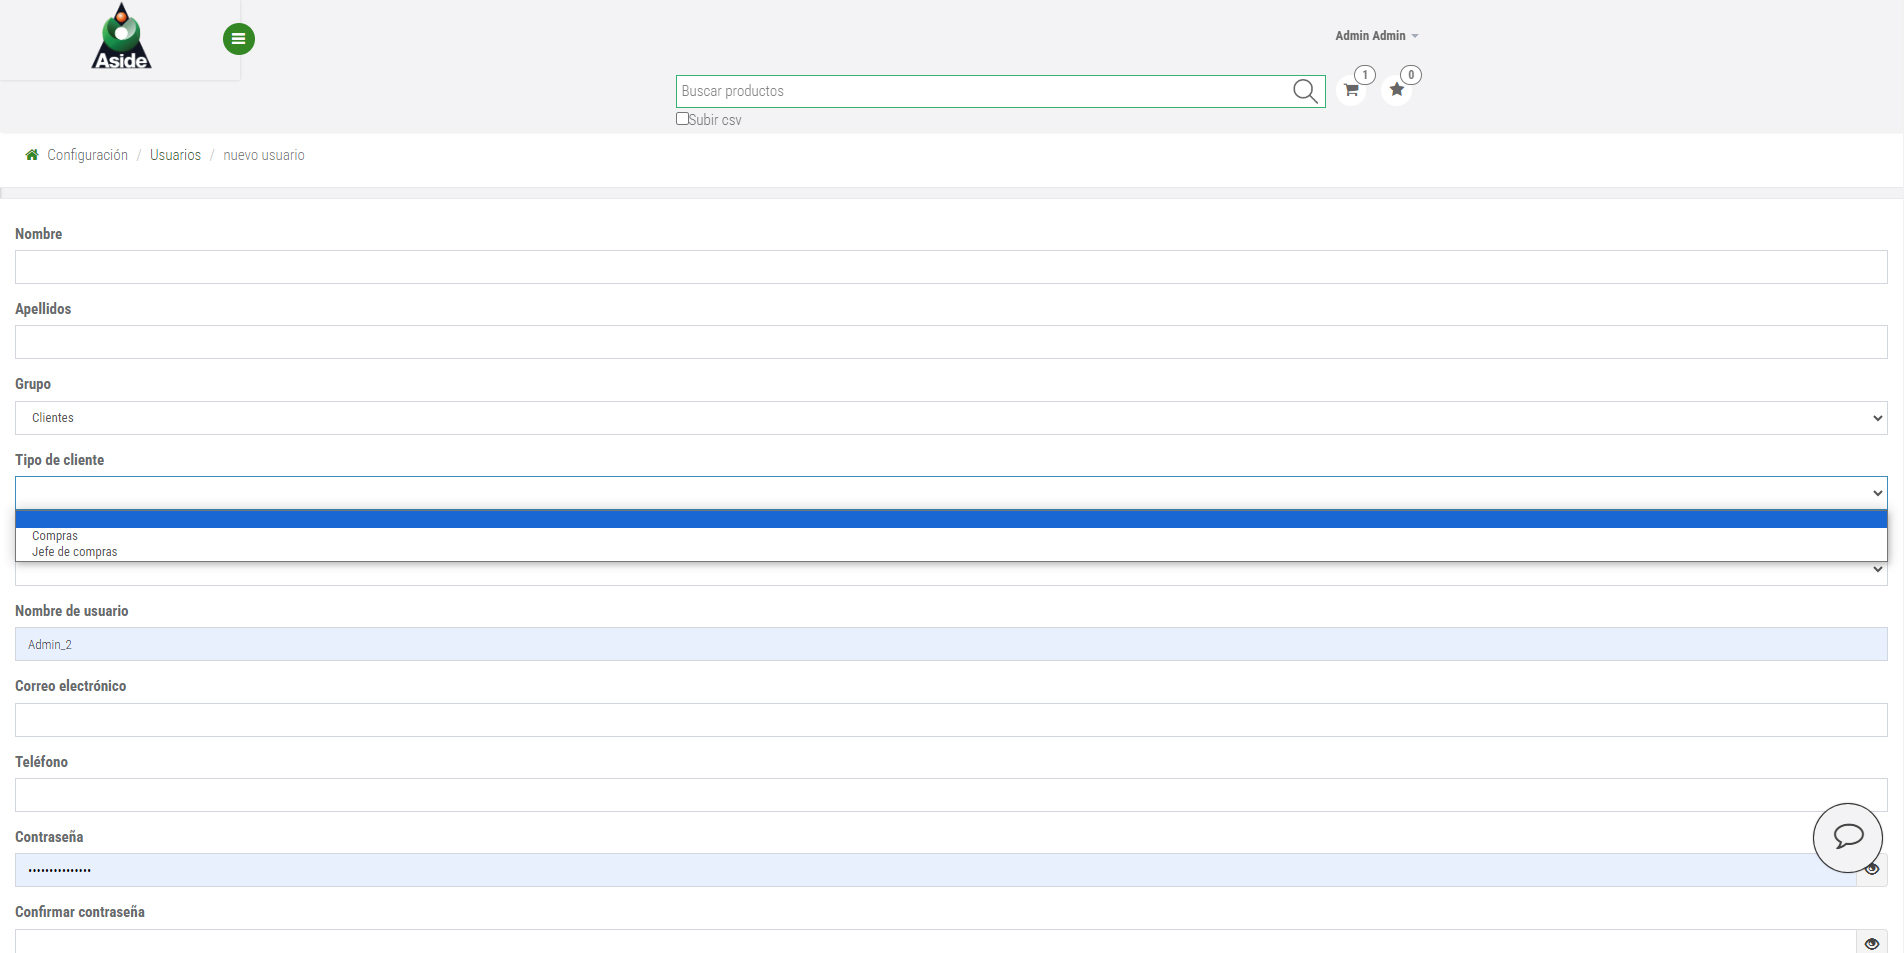Select Compras option in list
The height and width of the screenshot is (953, 1904).
pos(55,536)
